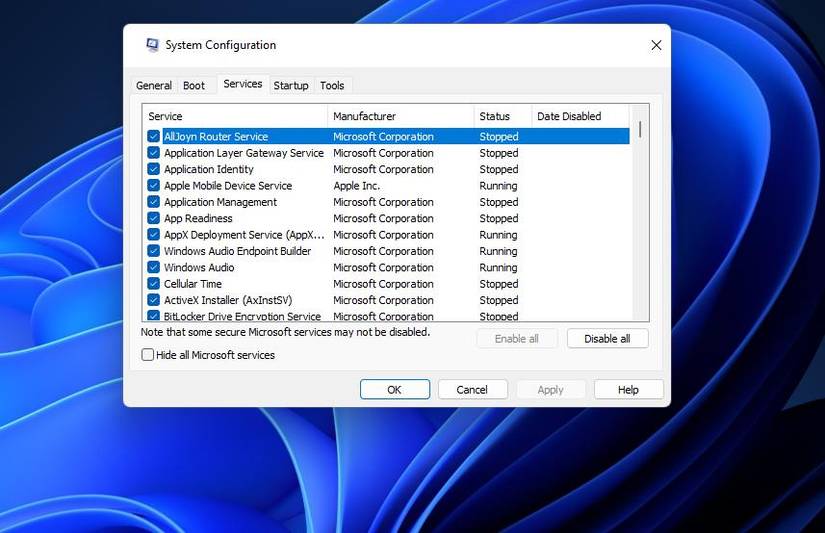Click the Apple Inc. manufacturer cell
Viewport: 825px width, 533px height.
[356, 186]
